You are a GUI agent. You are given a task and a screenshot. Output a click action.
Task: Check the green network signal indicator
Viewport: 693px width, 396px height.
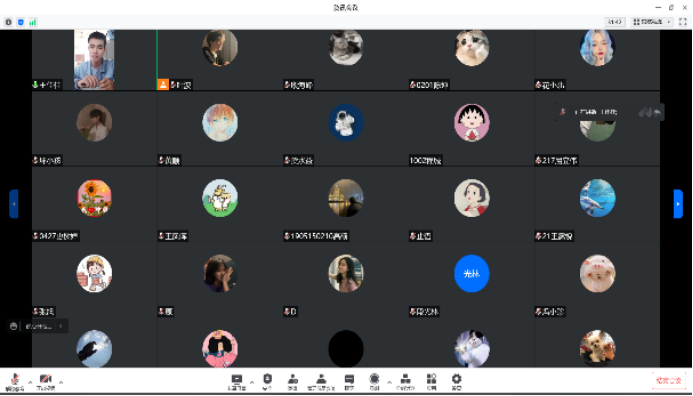(x=33, y=22)
